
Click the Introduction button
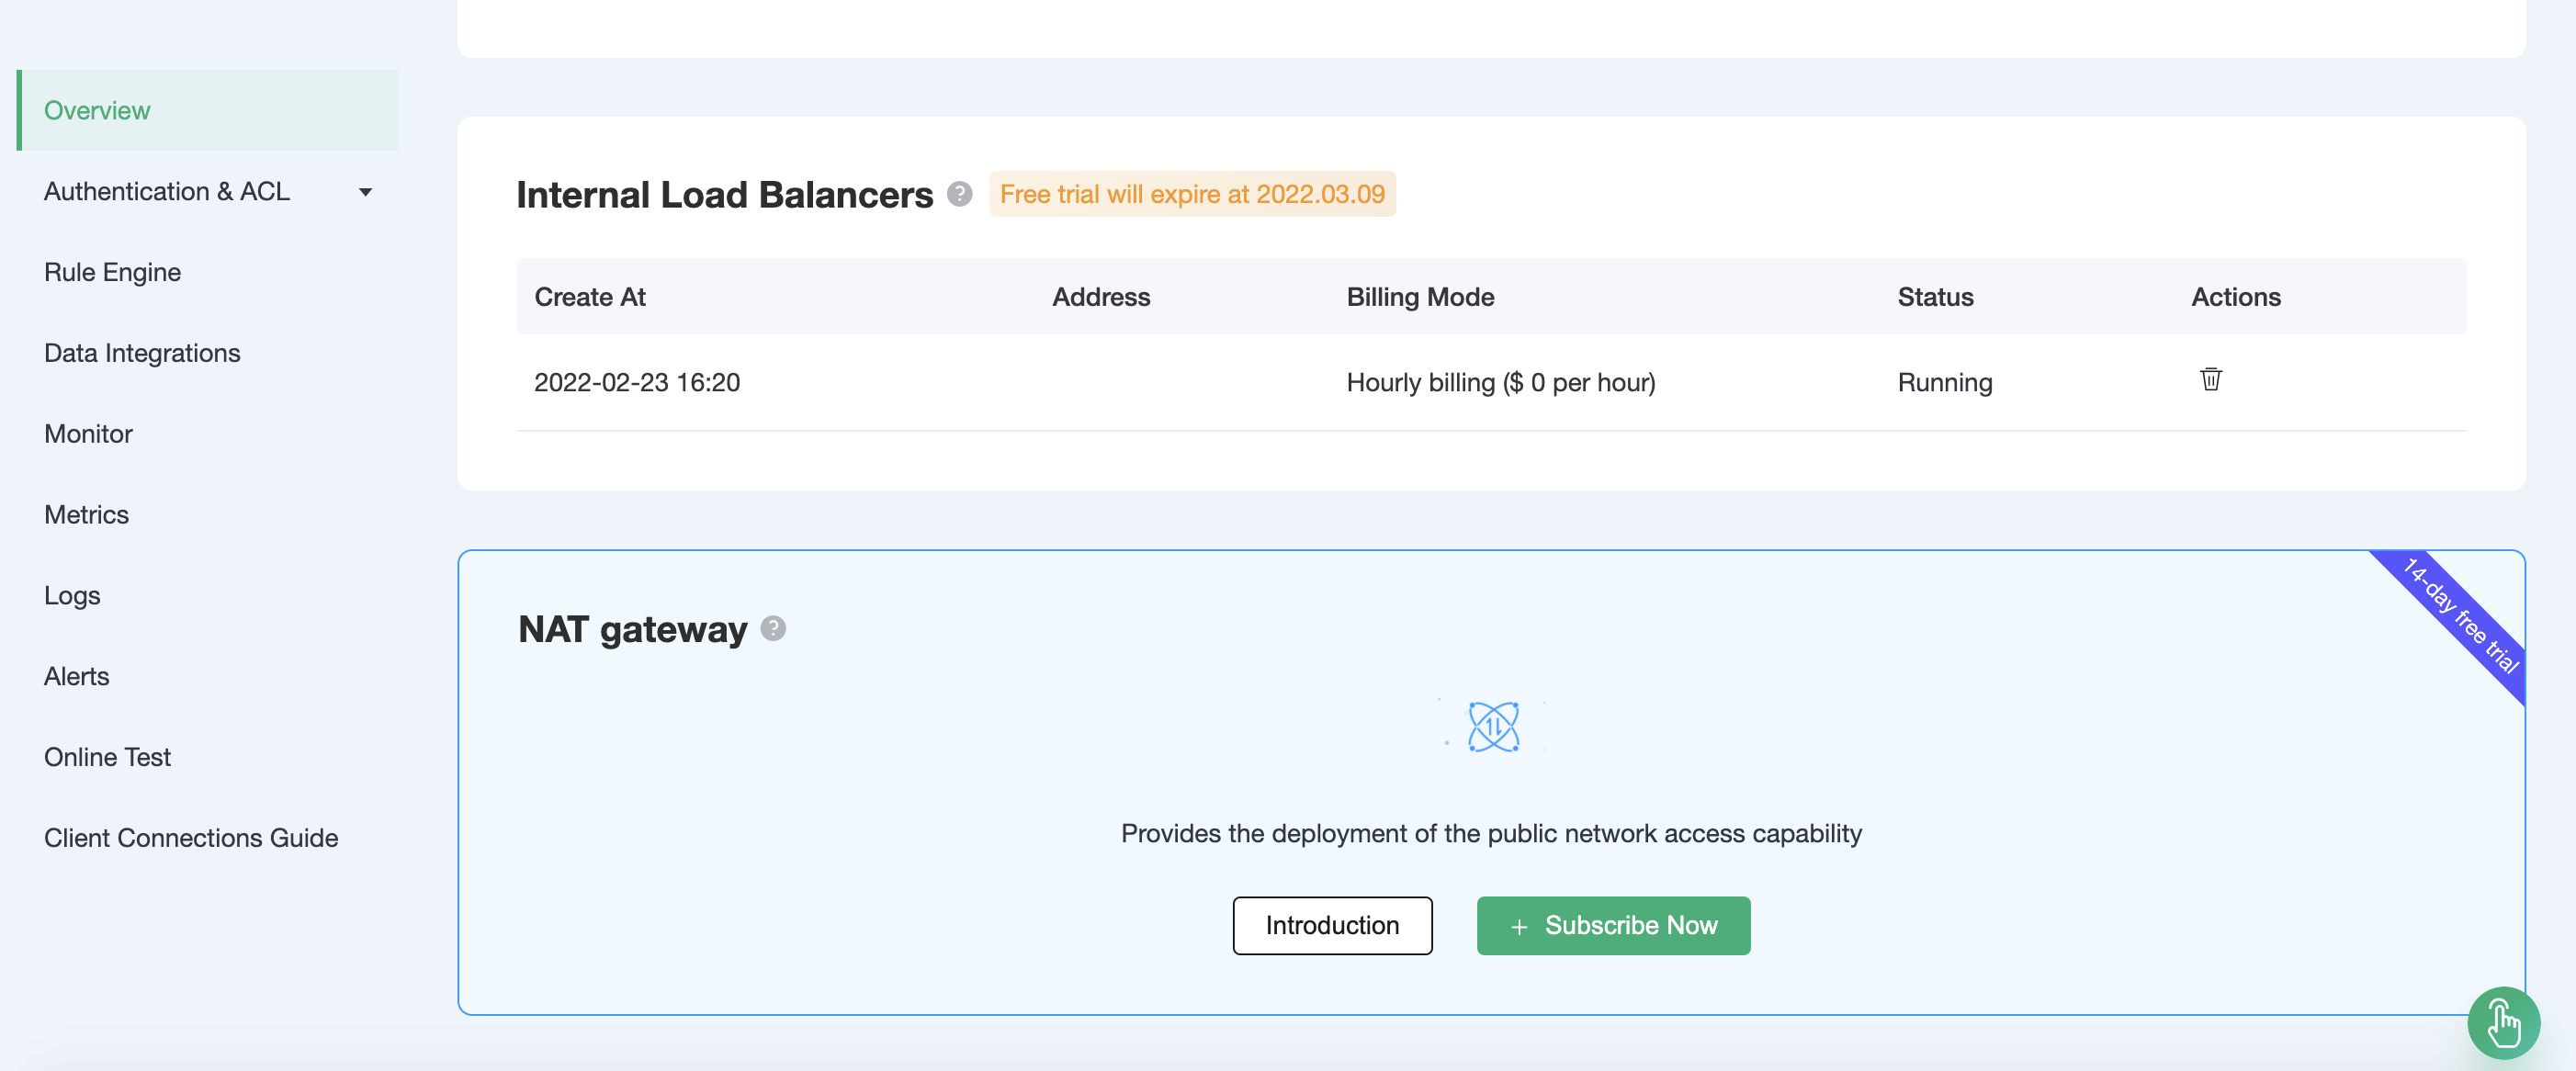[x=1332, y=926]
